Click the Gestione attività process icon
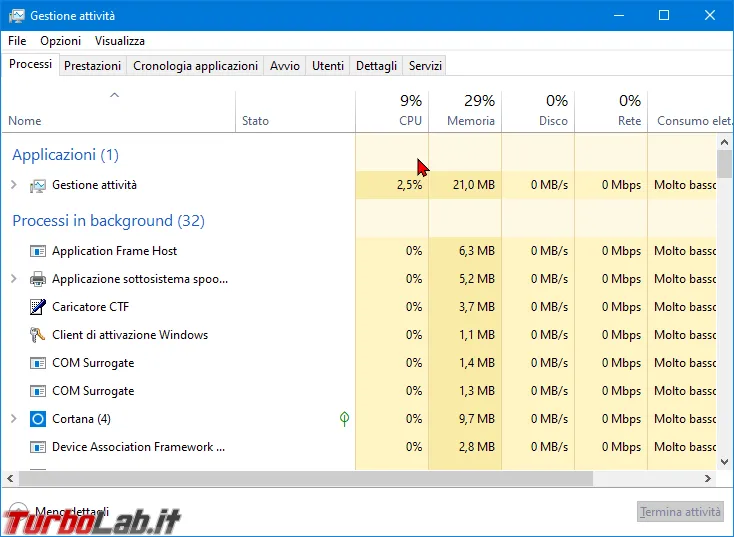 (37, 185)
